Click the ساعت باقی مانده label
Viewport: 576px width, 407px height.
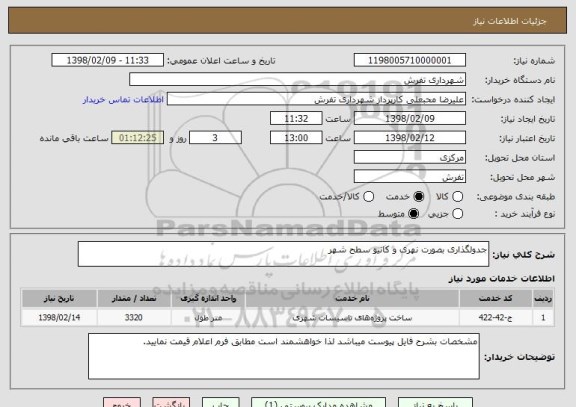click(74, 138)
